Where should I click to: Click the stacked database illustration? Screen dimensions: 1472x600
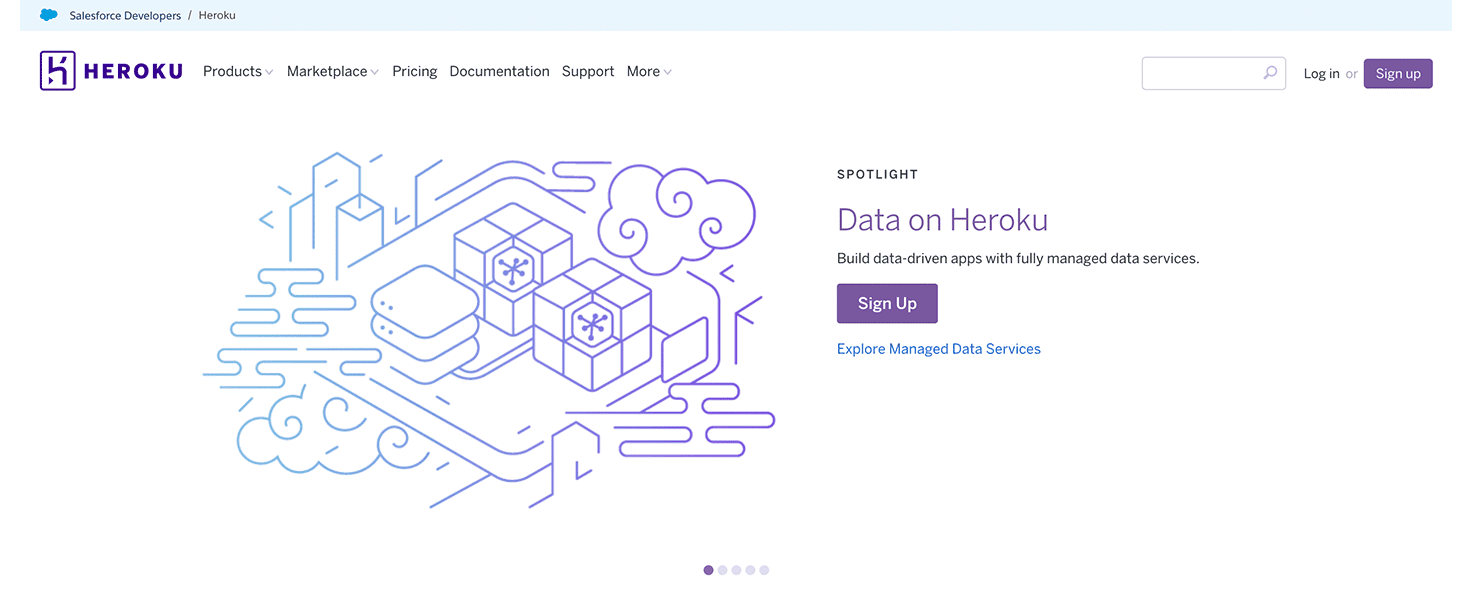coord(424,310)
